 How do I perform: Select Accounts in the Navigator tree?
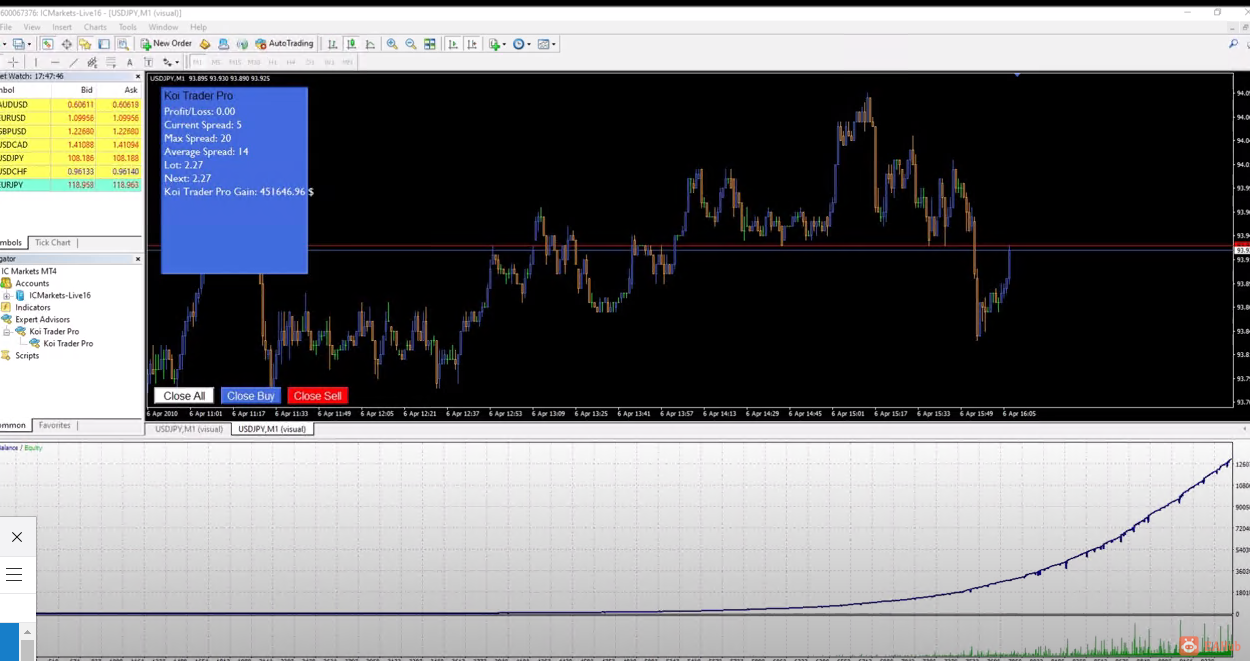click(32, 283)
